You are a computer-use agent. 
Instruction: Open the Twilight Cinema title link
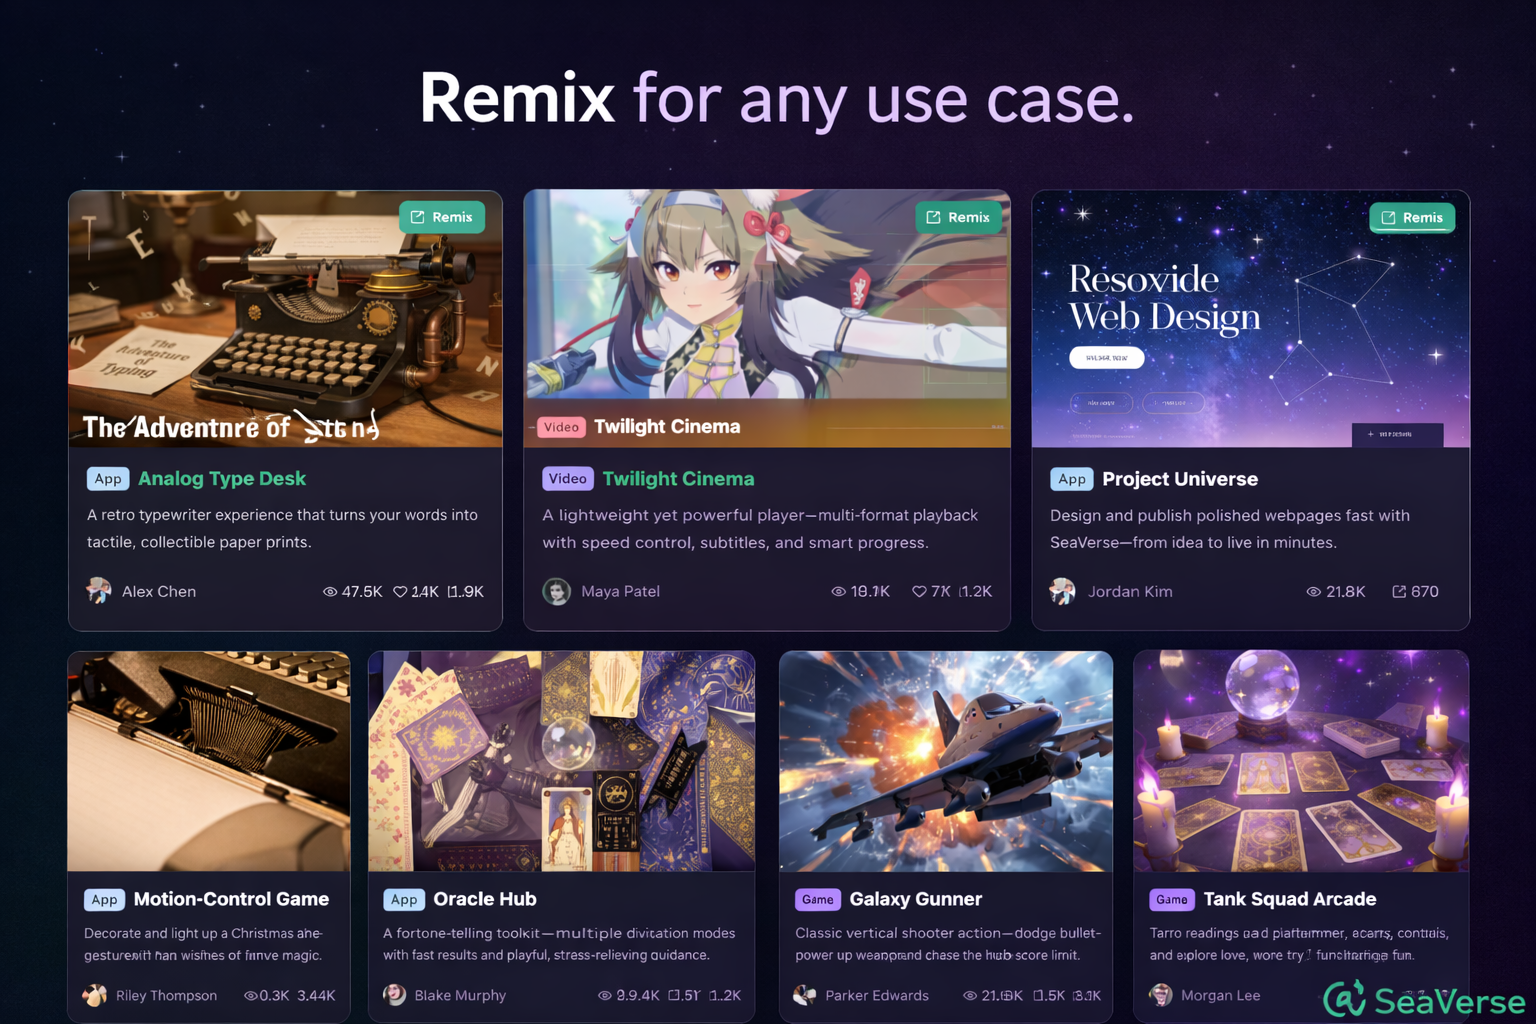pos(678,479)
